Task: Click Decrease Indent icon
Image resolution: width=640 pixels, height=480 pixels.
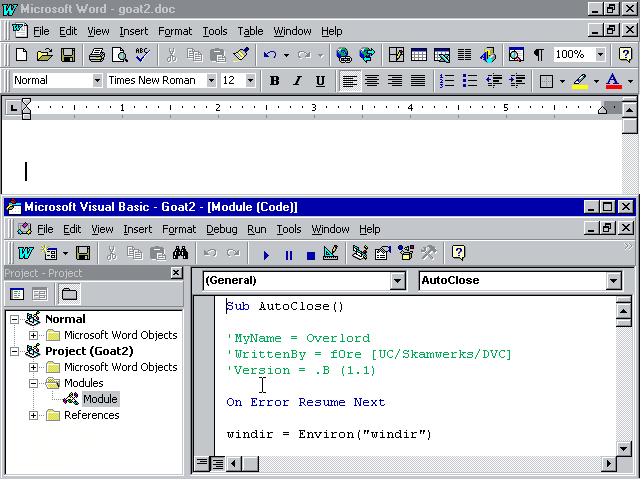Action: (x=493, y=81)
